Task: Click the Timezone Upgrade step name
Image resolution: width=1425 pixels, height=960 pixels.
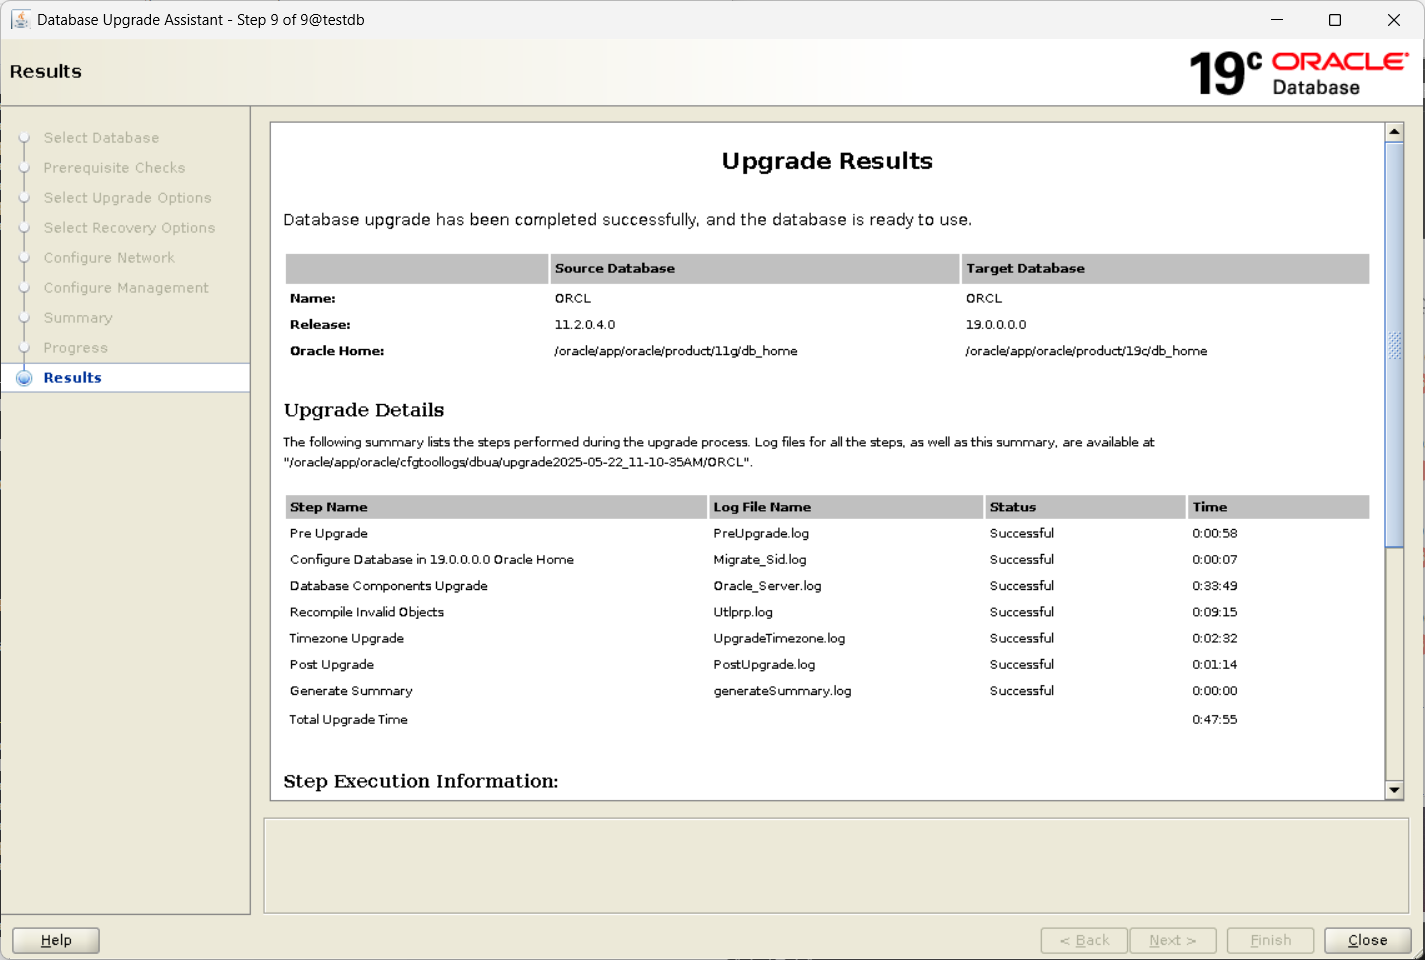Action: pyautogui.click(x=347, y=638)
